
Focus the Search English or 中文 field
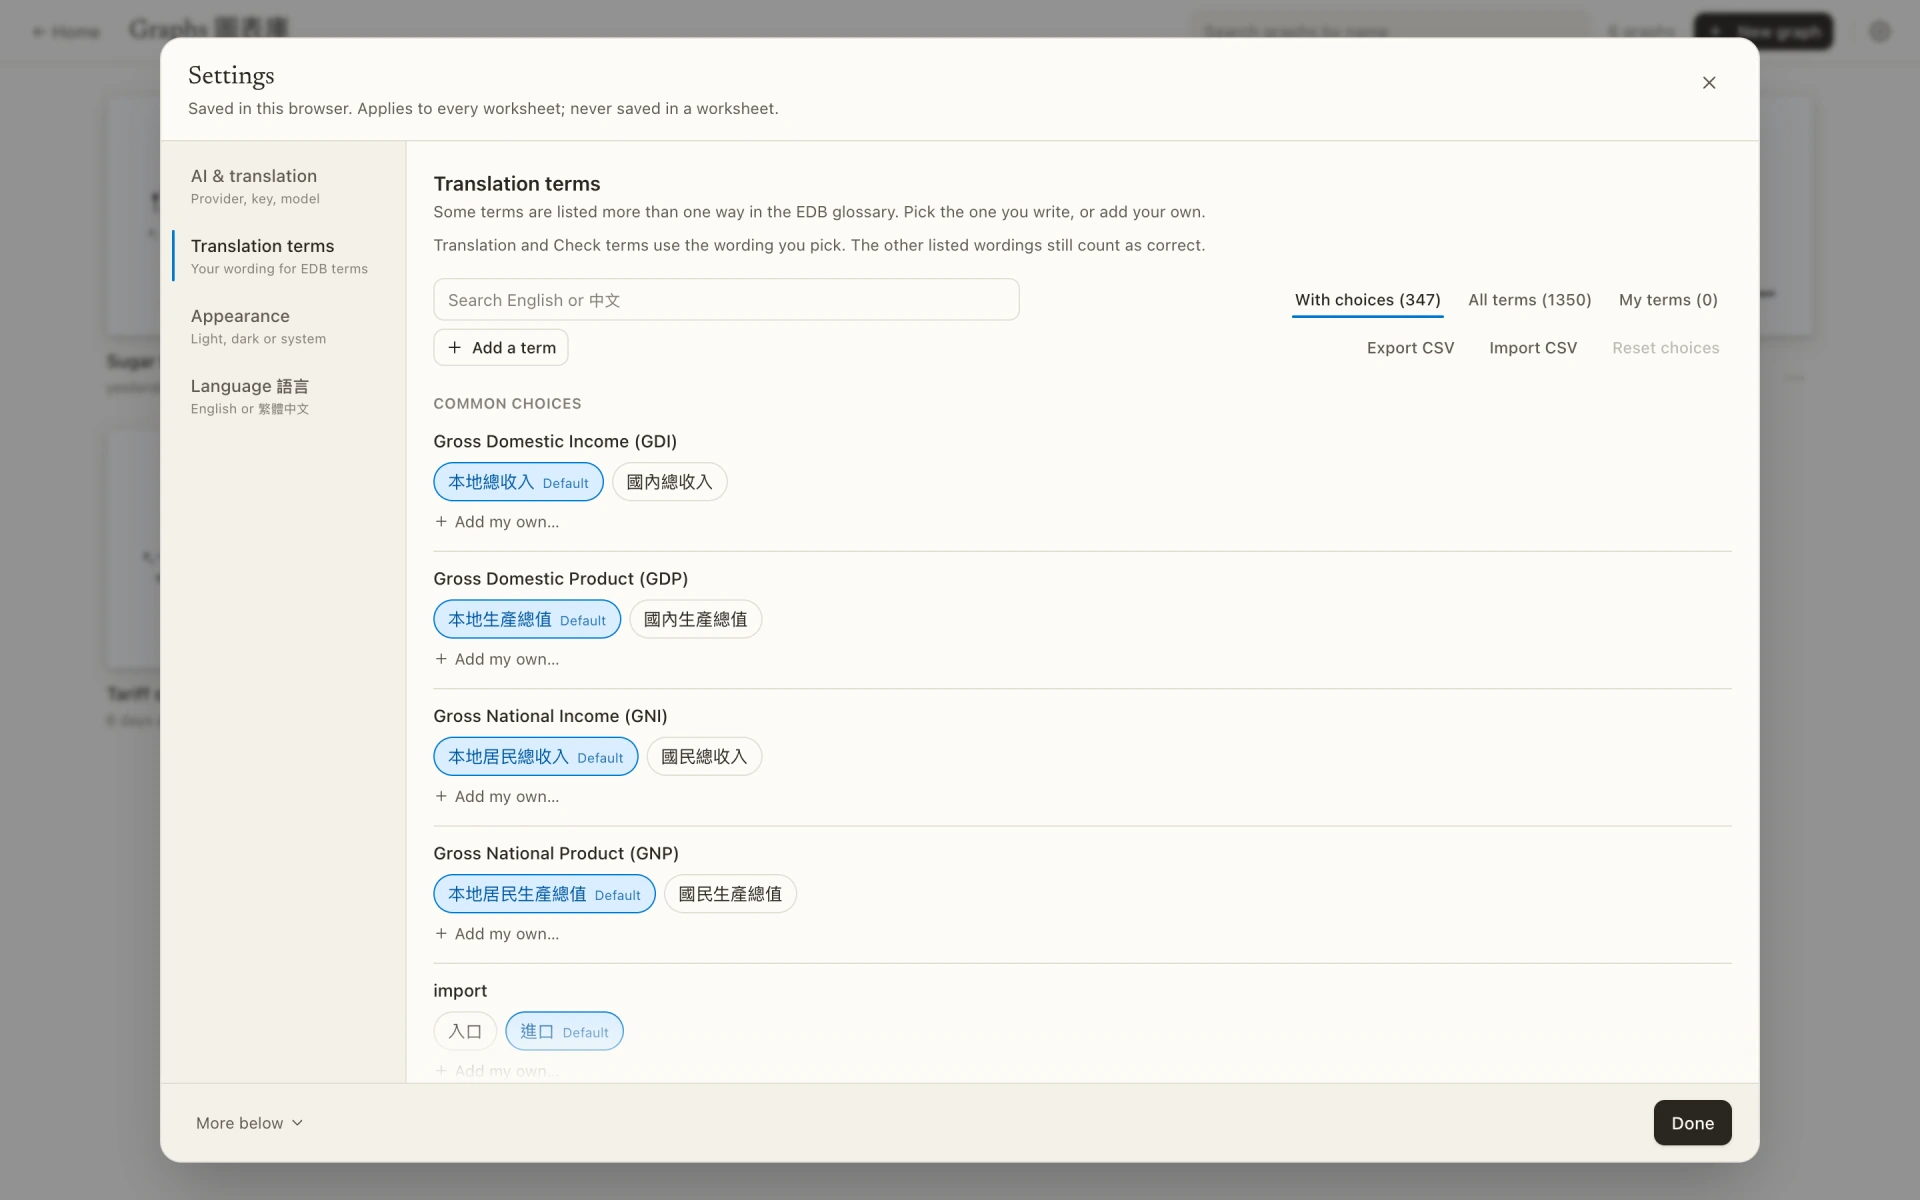click(x=726, y=300)
